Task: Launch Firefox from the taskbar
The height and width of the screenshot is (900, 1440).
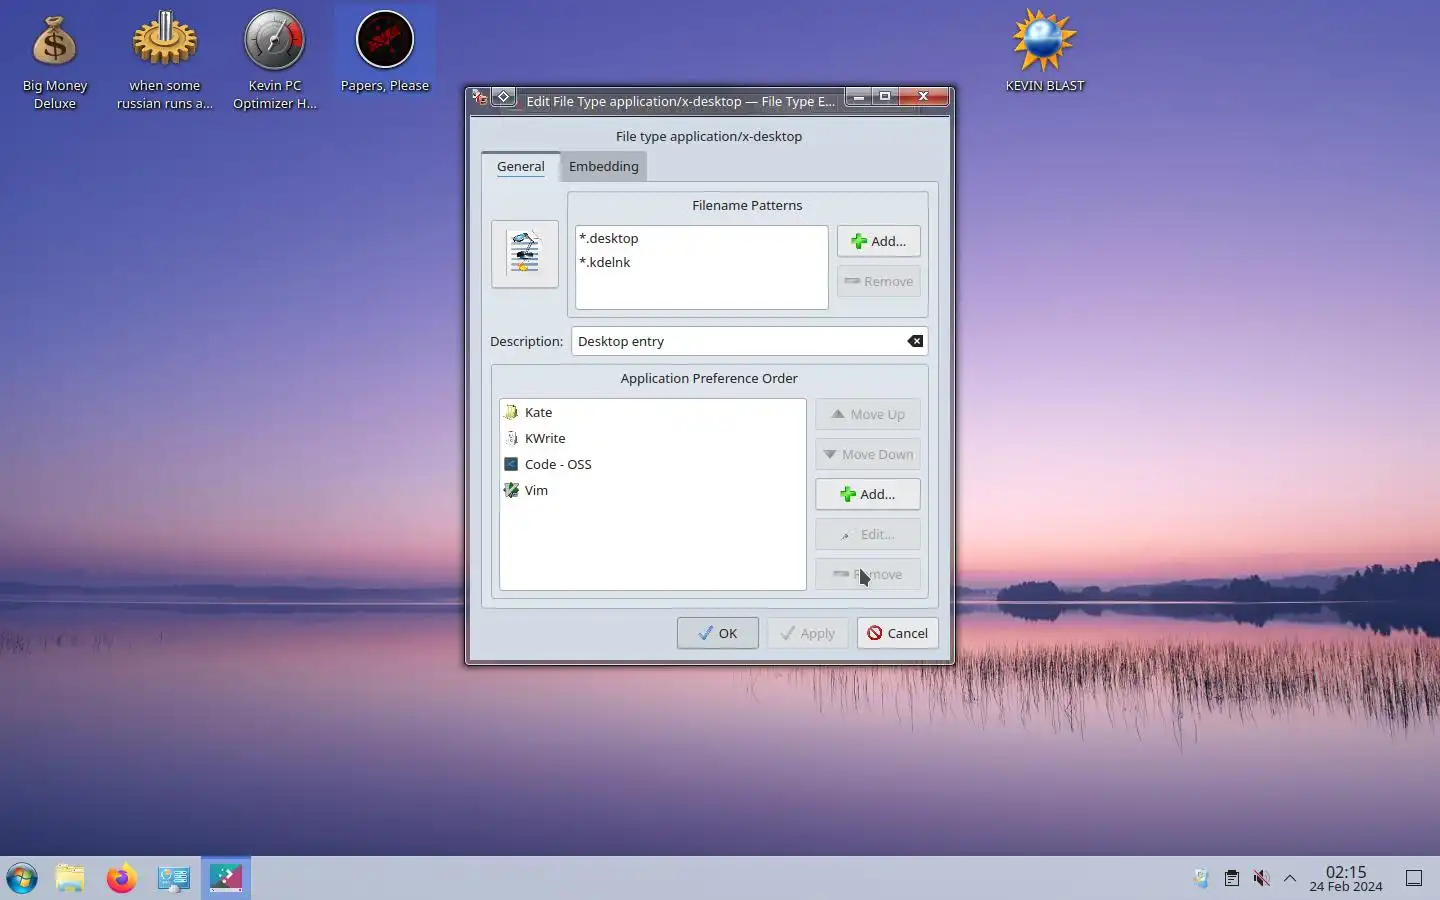Action: pyautogui.click(x=122, y=878)
